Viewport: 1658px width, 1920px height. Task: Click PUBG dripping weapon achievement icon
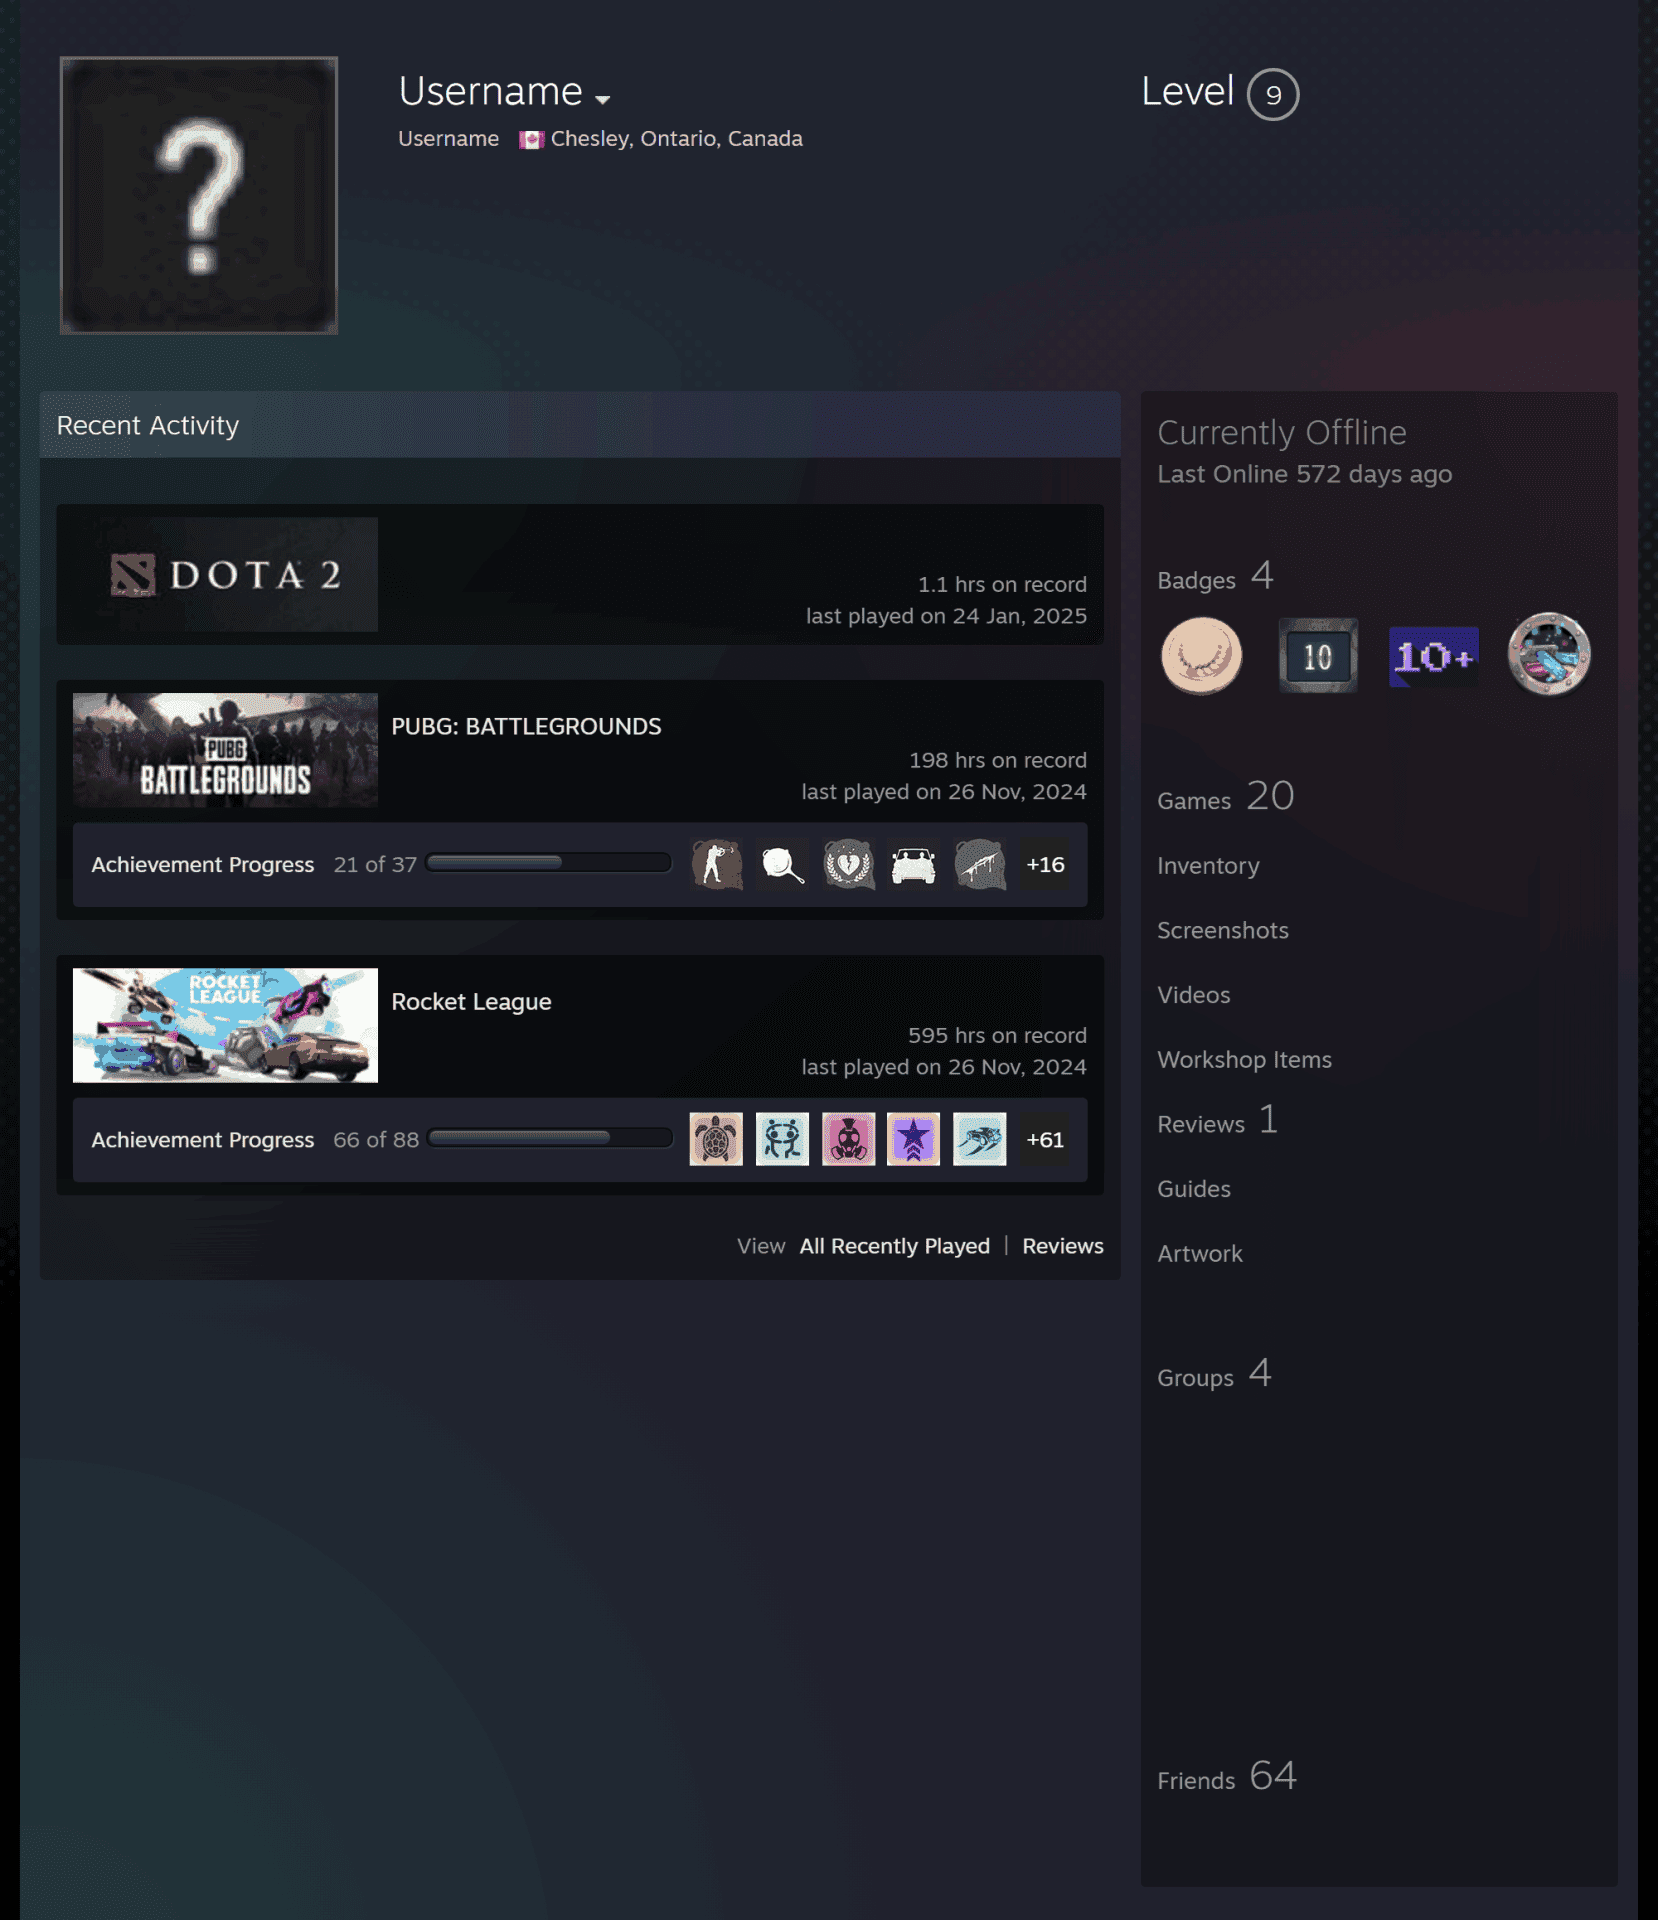pyautogui.click(x=979, y=865)
